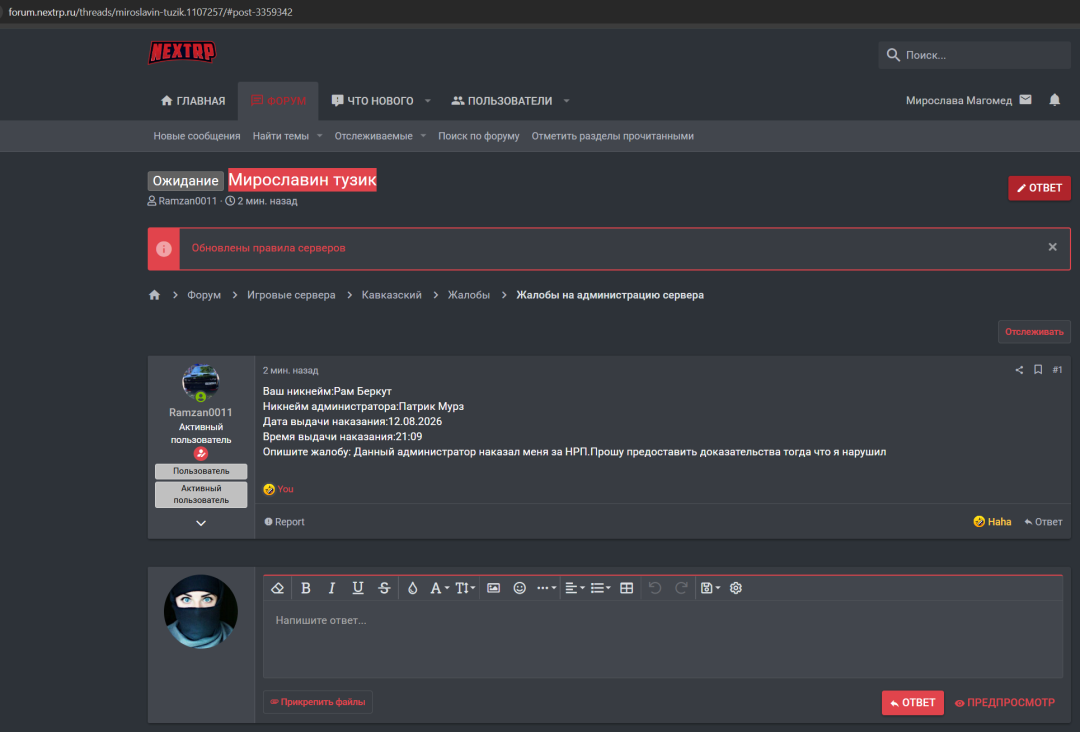Click the redo icon in editor
Image resolution: width=1080 pixels, height=732 pixels.
681,588
